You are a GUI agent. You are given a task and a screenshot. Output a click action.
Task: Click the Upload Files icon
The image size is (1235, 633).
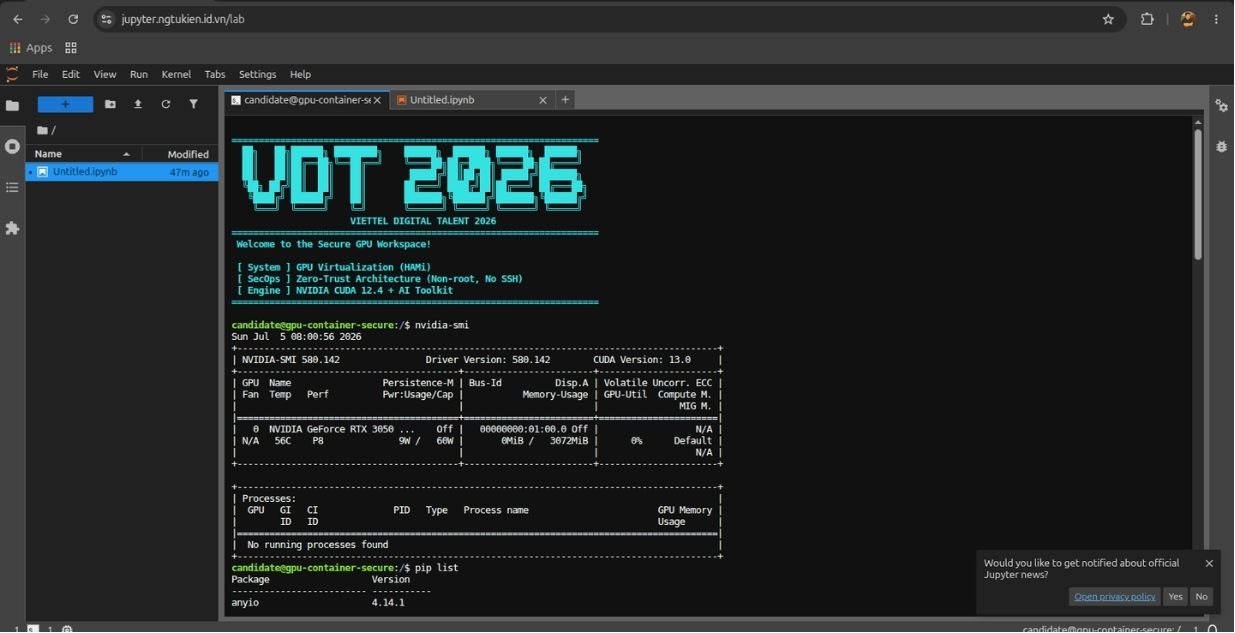tap(138, 104)
